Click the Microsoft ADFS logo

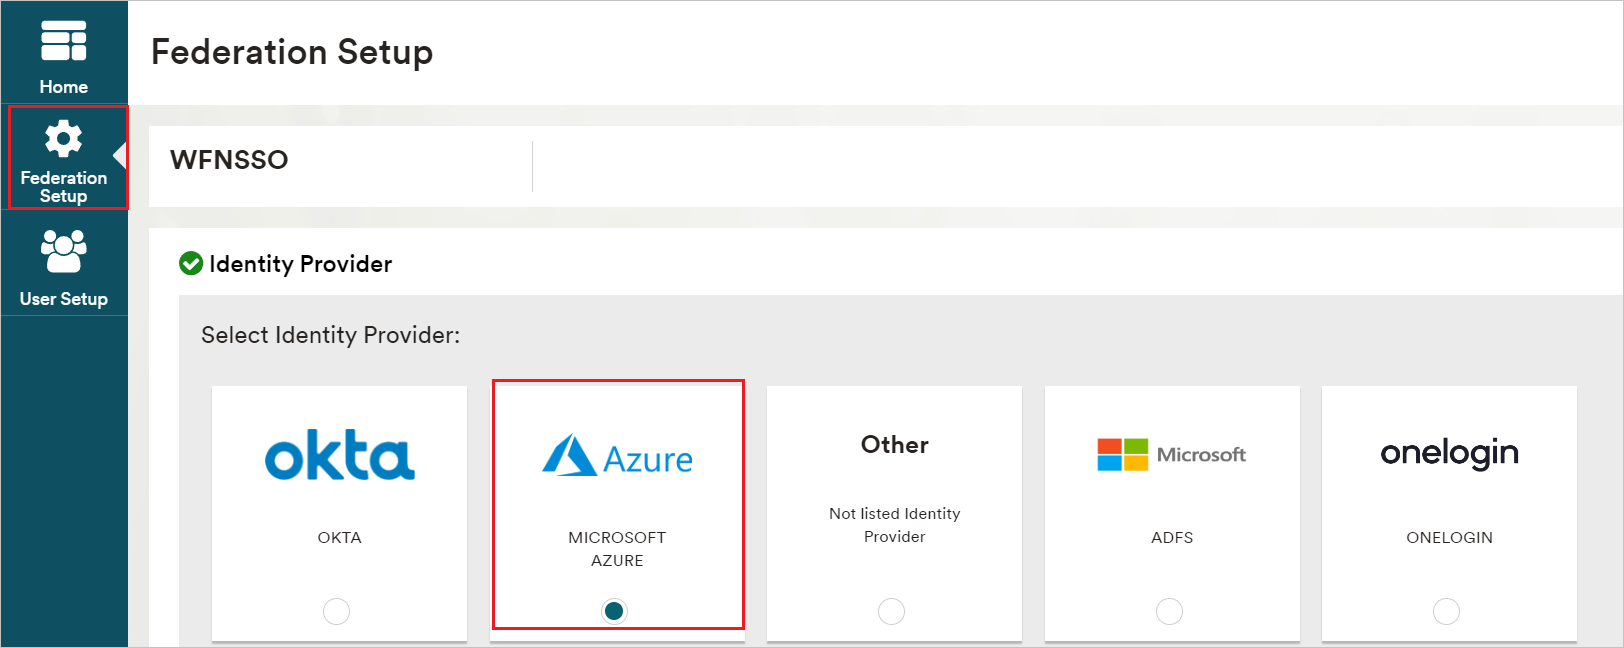tap(1171, 455)
